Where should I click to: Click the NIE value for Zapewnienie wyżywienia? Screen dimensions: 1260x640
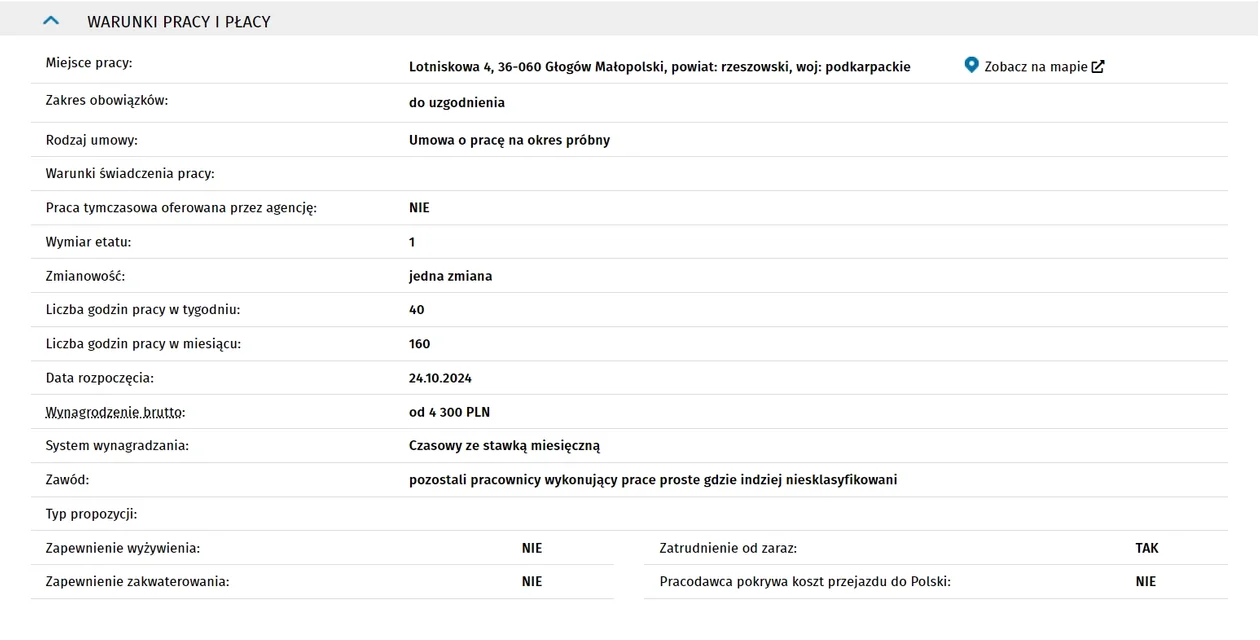point(532,548)
